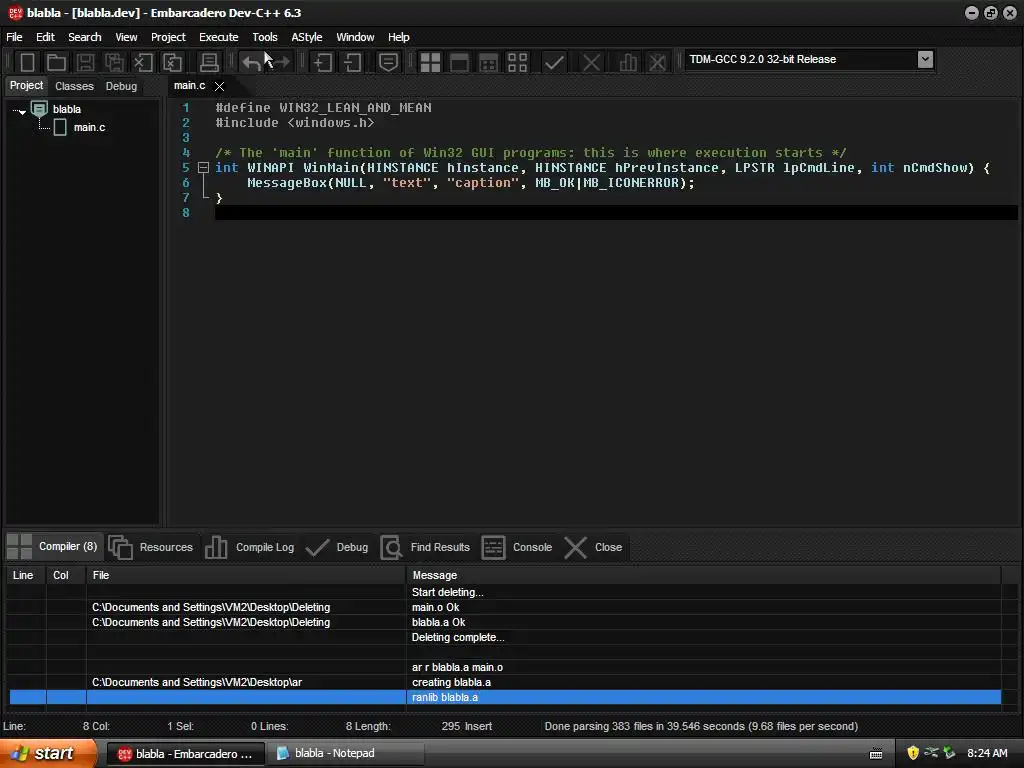Click the delete profiling information icon
1024x768 pixels.
click(657, 62)
